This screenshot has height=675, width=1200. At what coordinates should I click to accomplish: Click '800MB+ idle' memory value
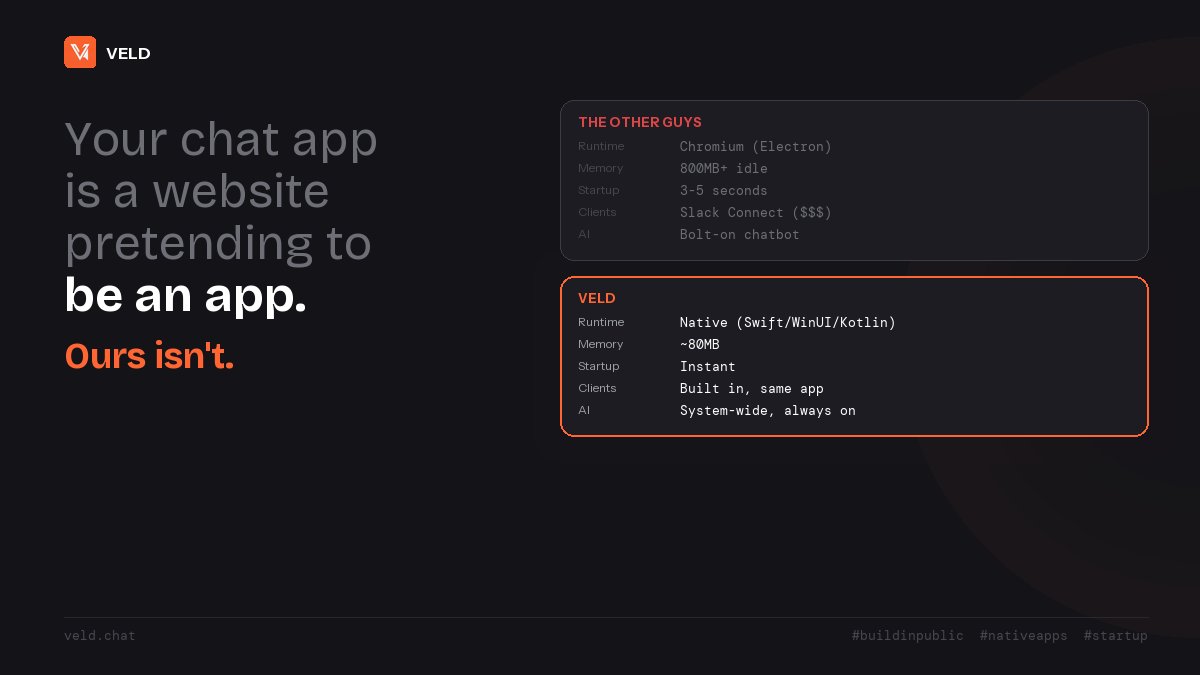coord(724,169)
